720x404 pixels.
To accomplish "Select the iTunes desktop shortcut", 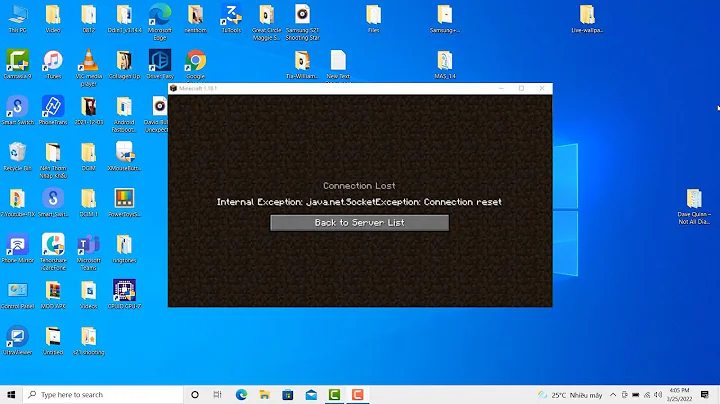I will coord(53,64).
